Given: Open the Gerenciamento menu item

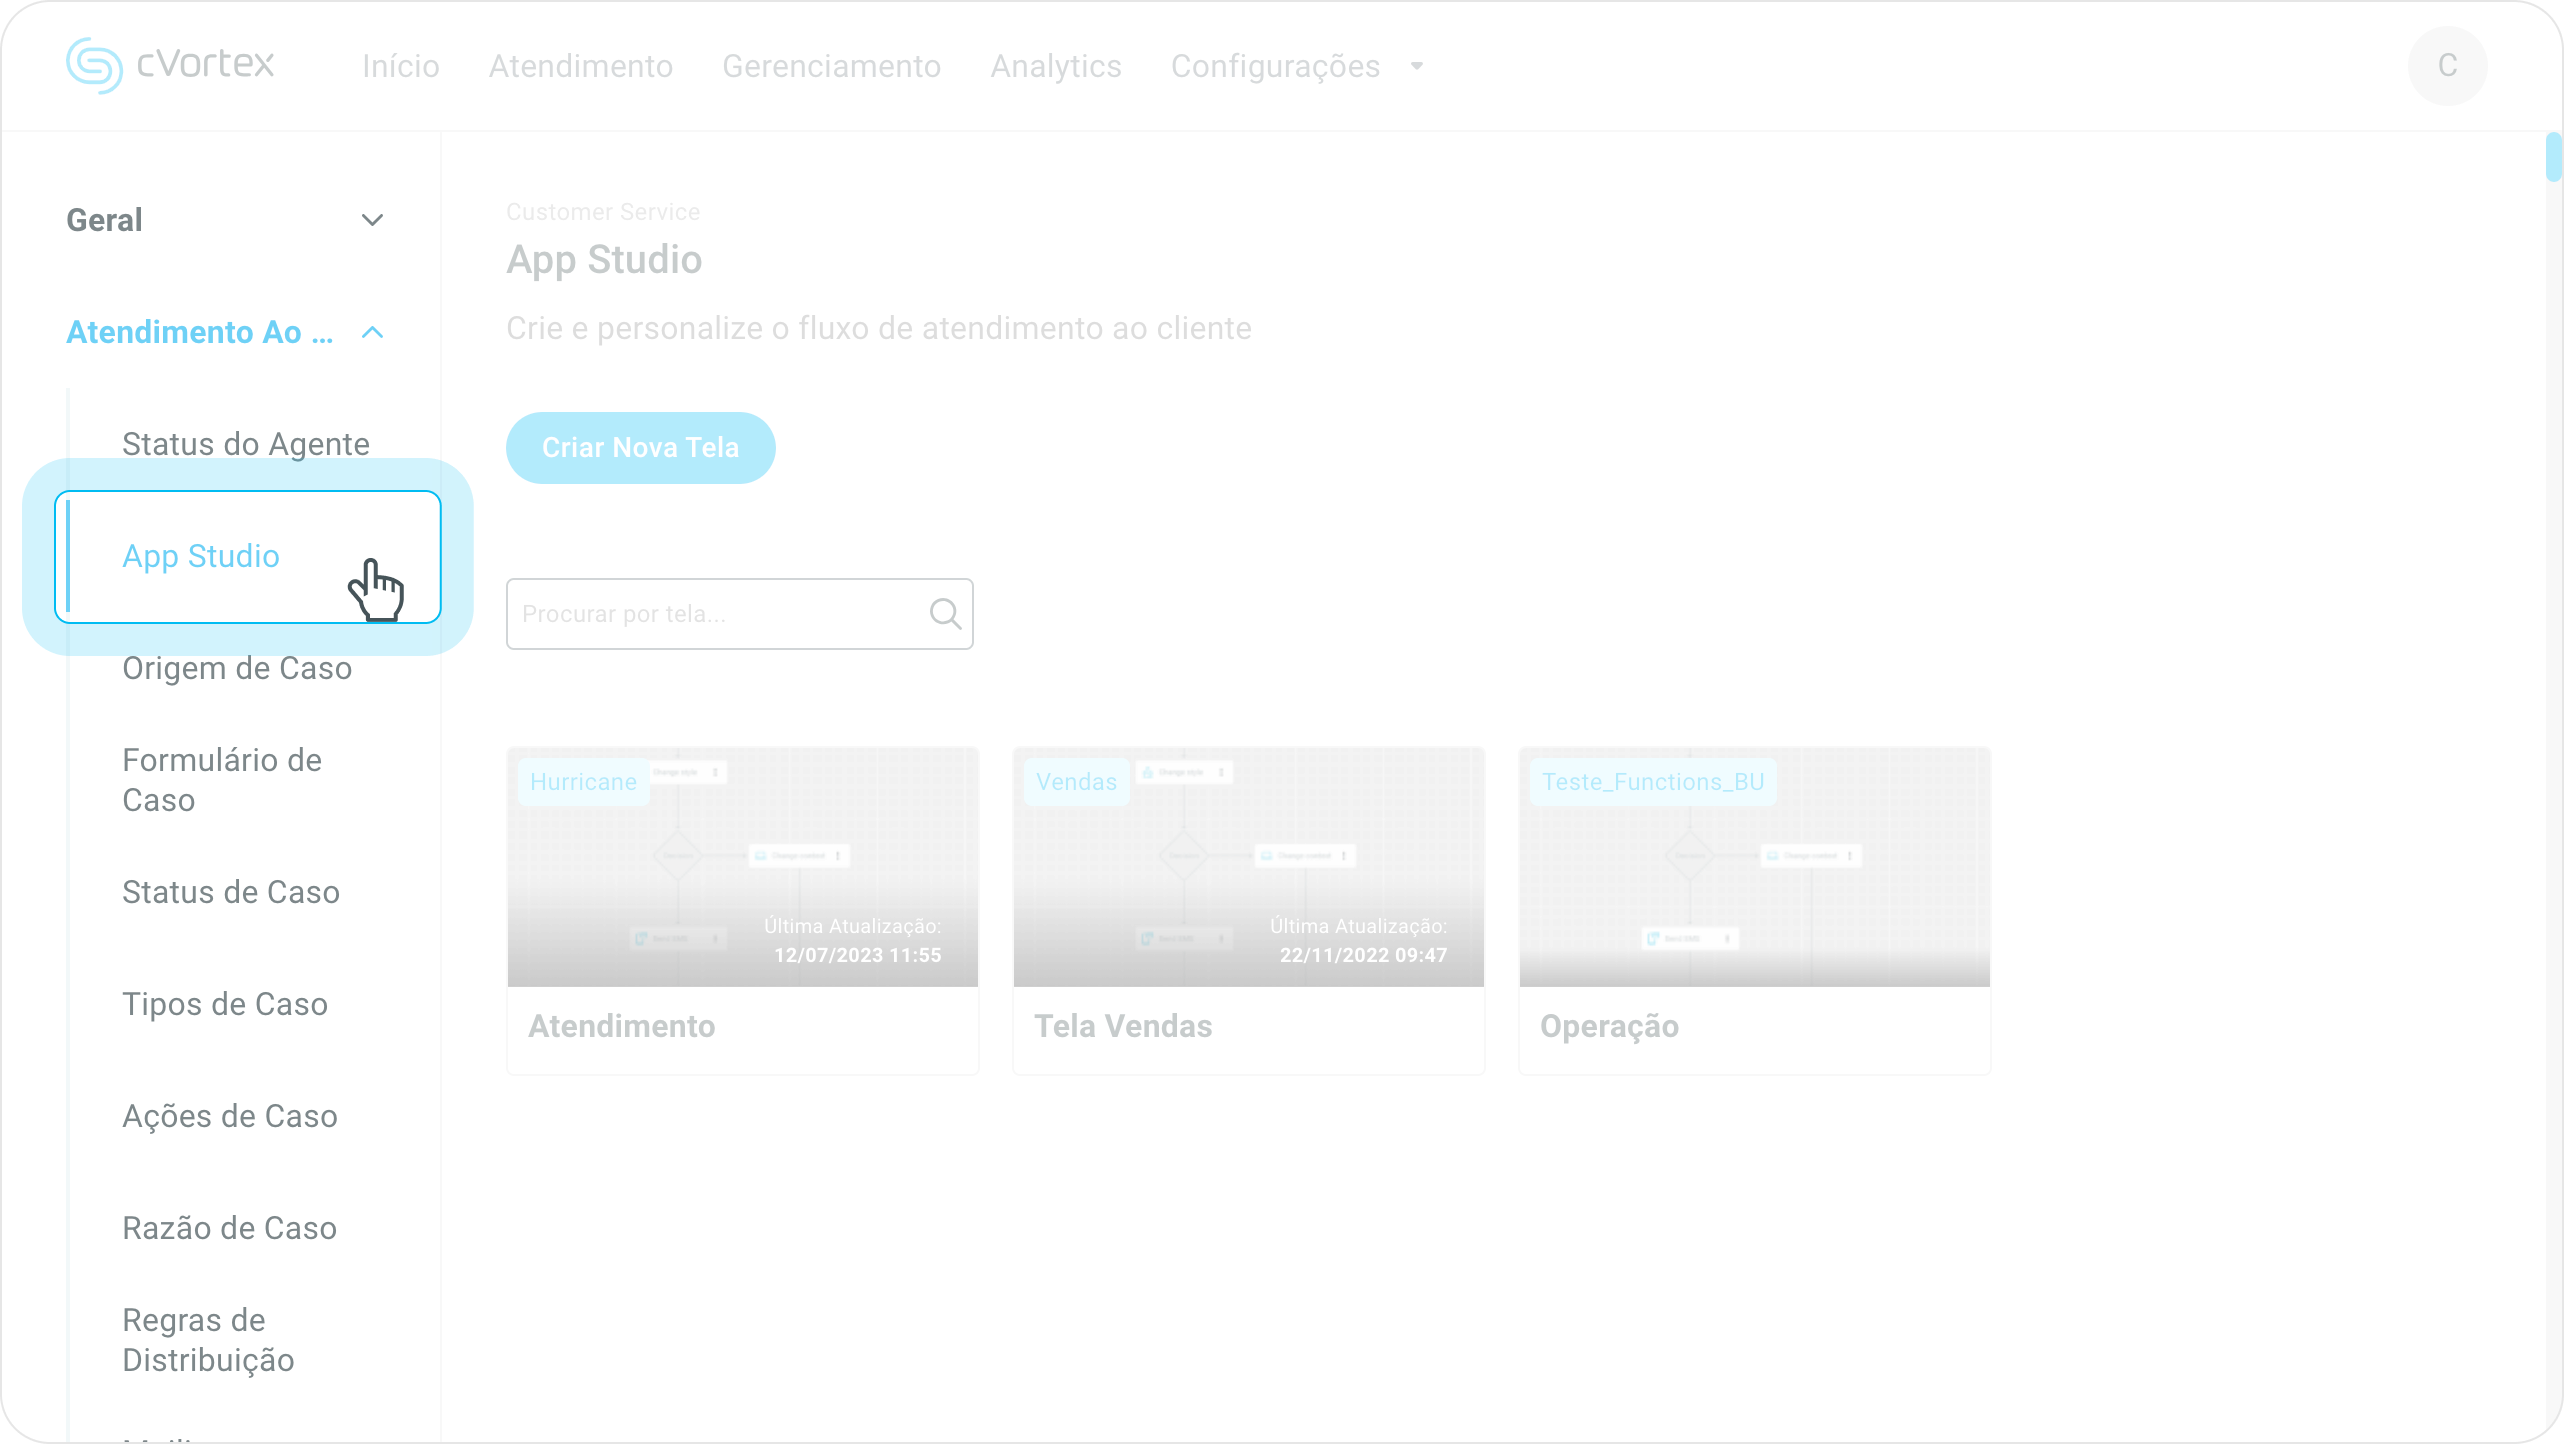Looking at the screenshot, I should tap(831, 66).
